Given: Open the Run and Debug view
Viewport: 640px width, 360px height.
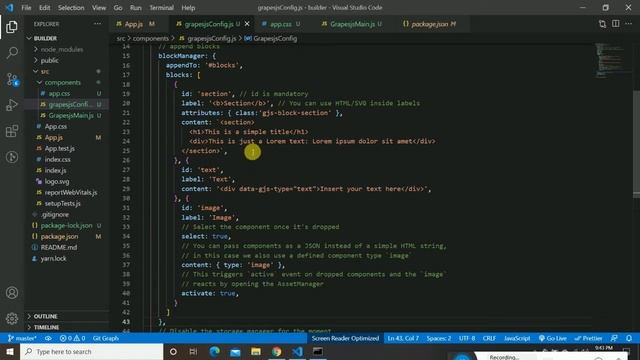Looking at the screenshot, I should (12, 105).
